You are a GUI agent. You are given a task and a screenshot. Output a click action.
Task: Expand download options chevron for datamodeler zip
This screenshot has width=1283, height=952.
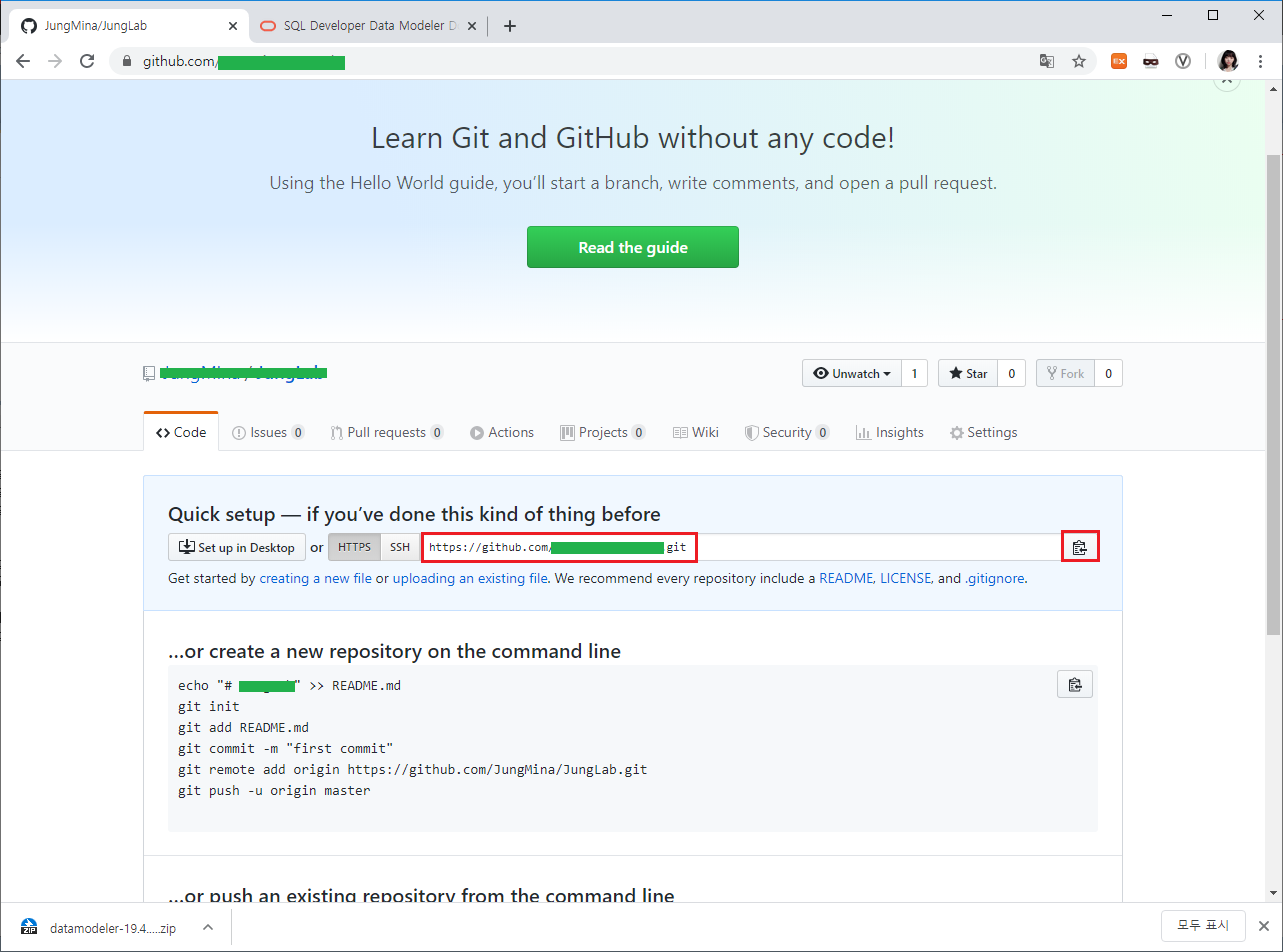point(208,927)
